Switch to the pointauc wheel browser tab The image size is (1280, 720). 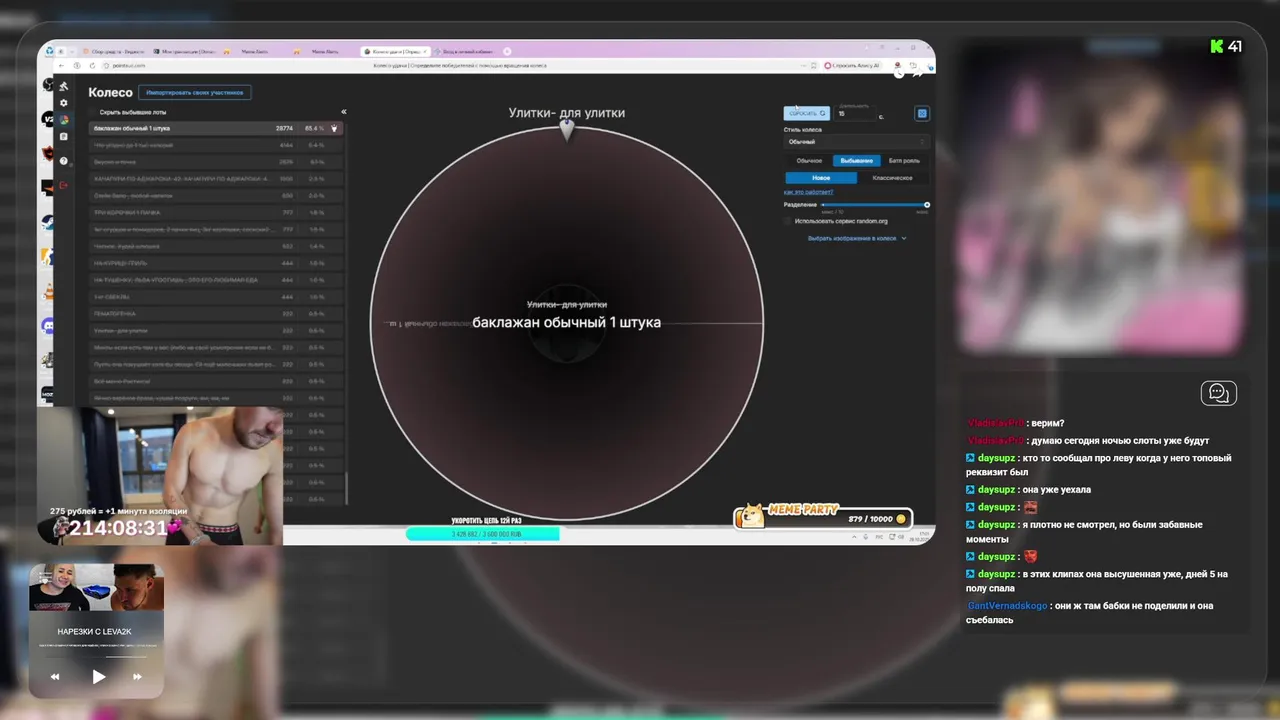point(395,51)
